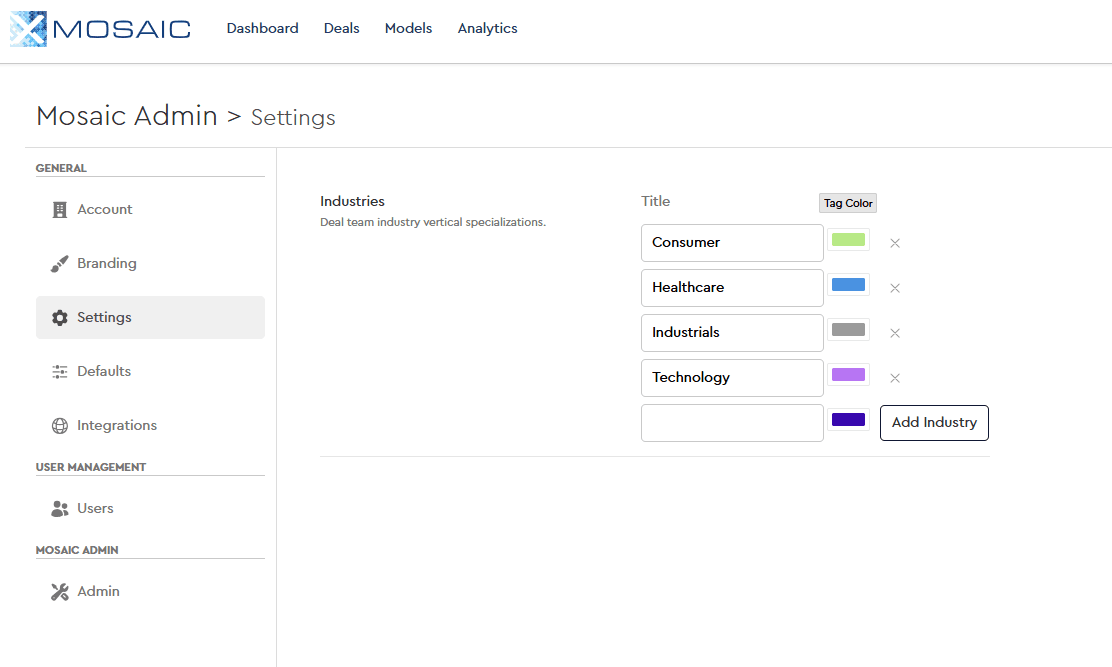This screenshot has width=1112, height=667.
Task: Pick the green Consumer tag color swatch
Action: click(848, 240)
